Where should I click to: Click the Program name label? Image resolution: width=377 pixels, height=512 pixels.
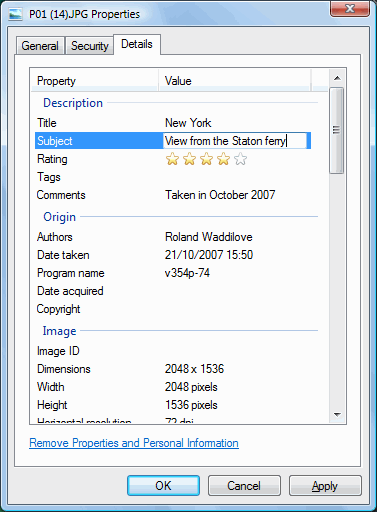tap(71, 273)
